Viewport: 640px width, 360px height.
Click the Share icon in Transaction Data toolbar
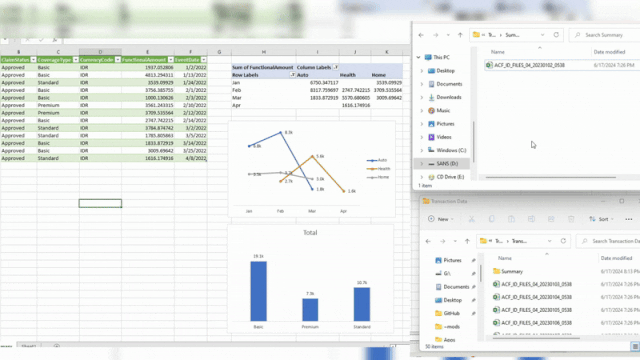coord(551,219)
